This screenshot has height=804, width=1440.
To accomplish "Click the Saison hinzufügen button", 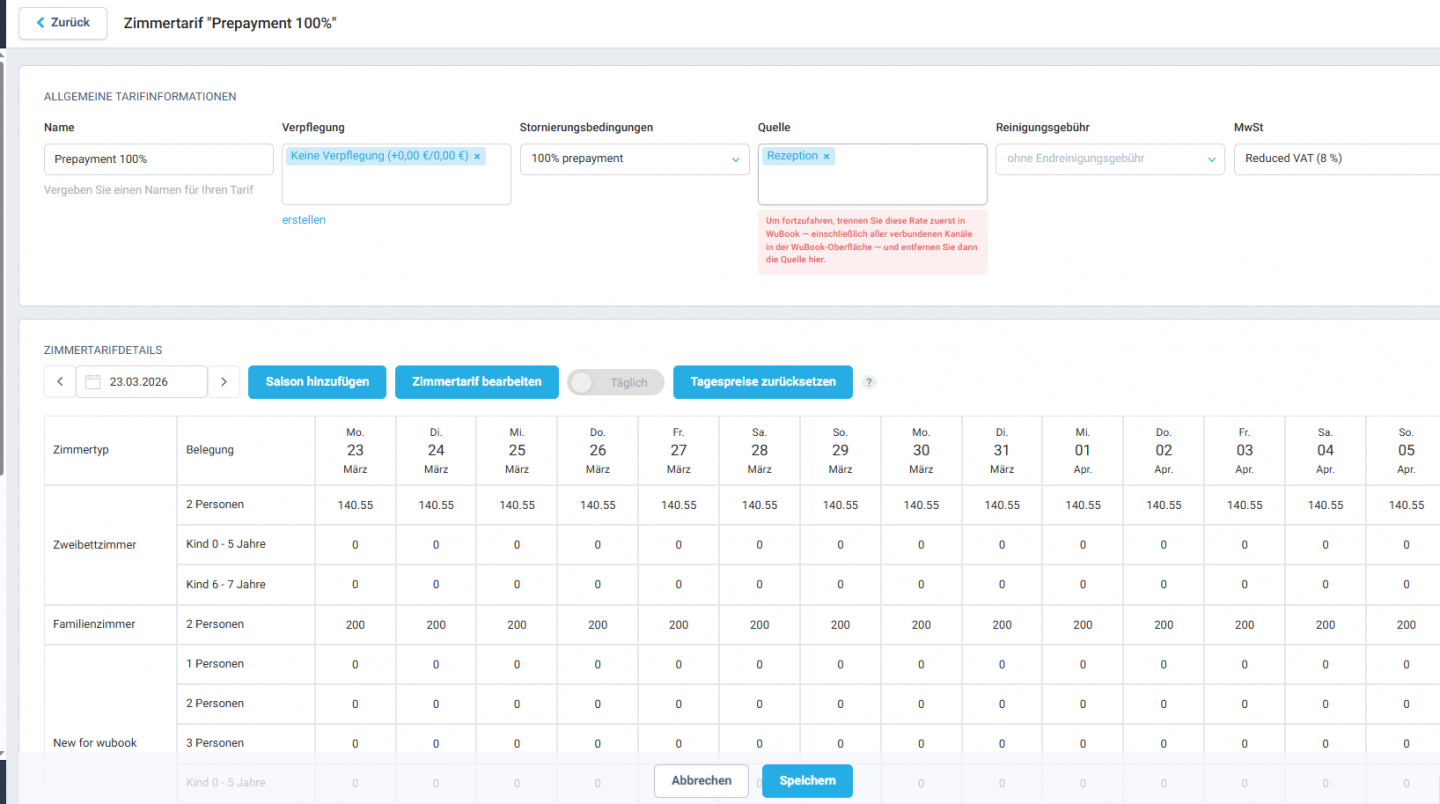I will tap(317, 382).
